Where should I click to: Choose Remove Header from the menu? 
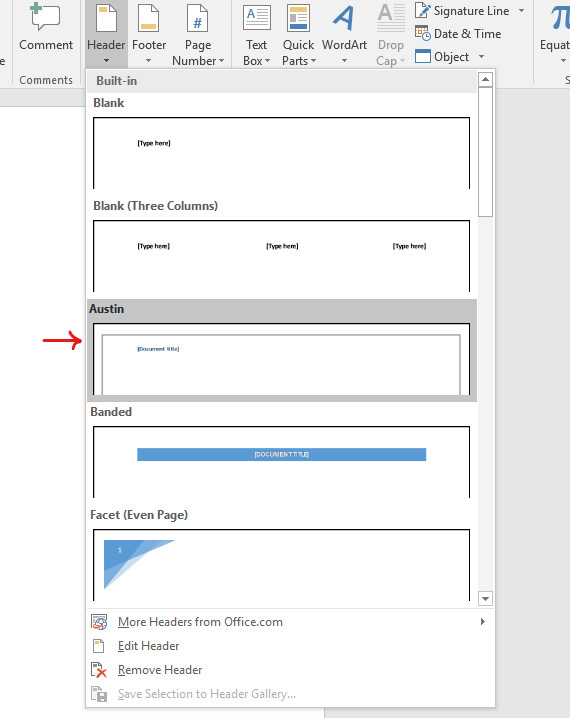[160, 670]
